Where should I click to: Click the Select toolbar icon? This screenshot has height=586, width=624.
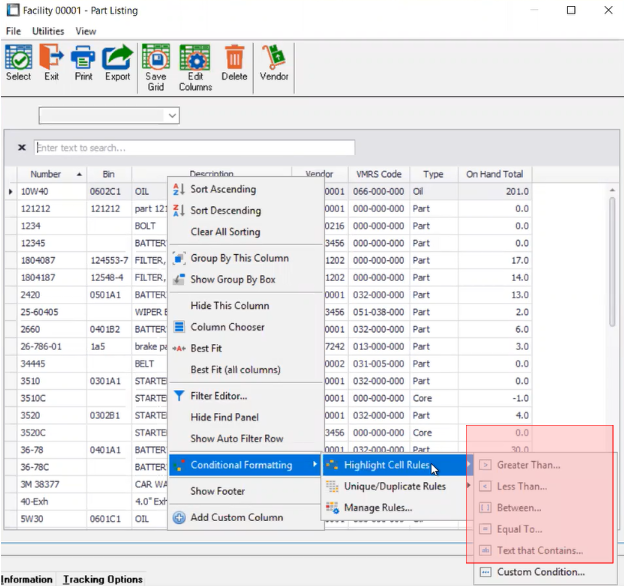18,62
